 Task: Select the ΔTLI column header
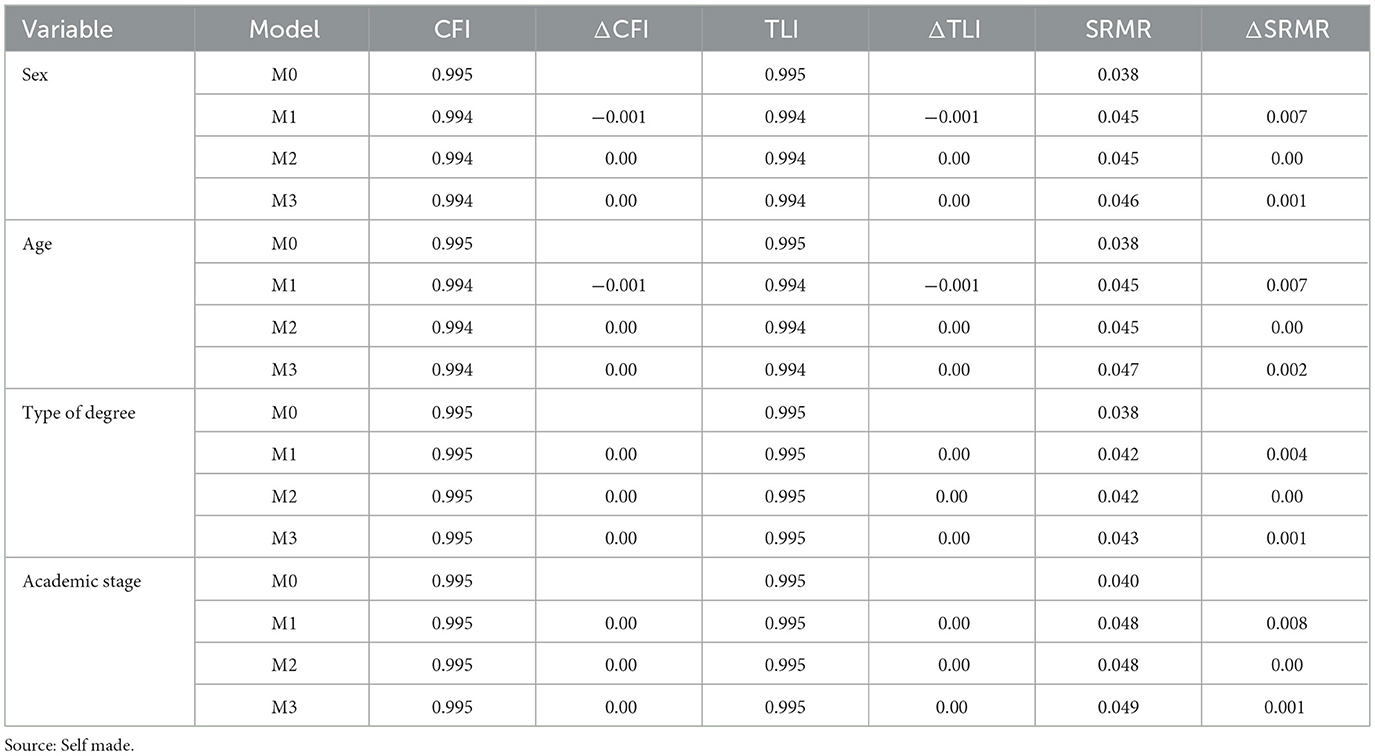[x=953, y=30]
